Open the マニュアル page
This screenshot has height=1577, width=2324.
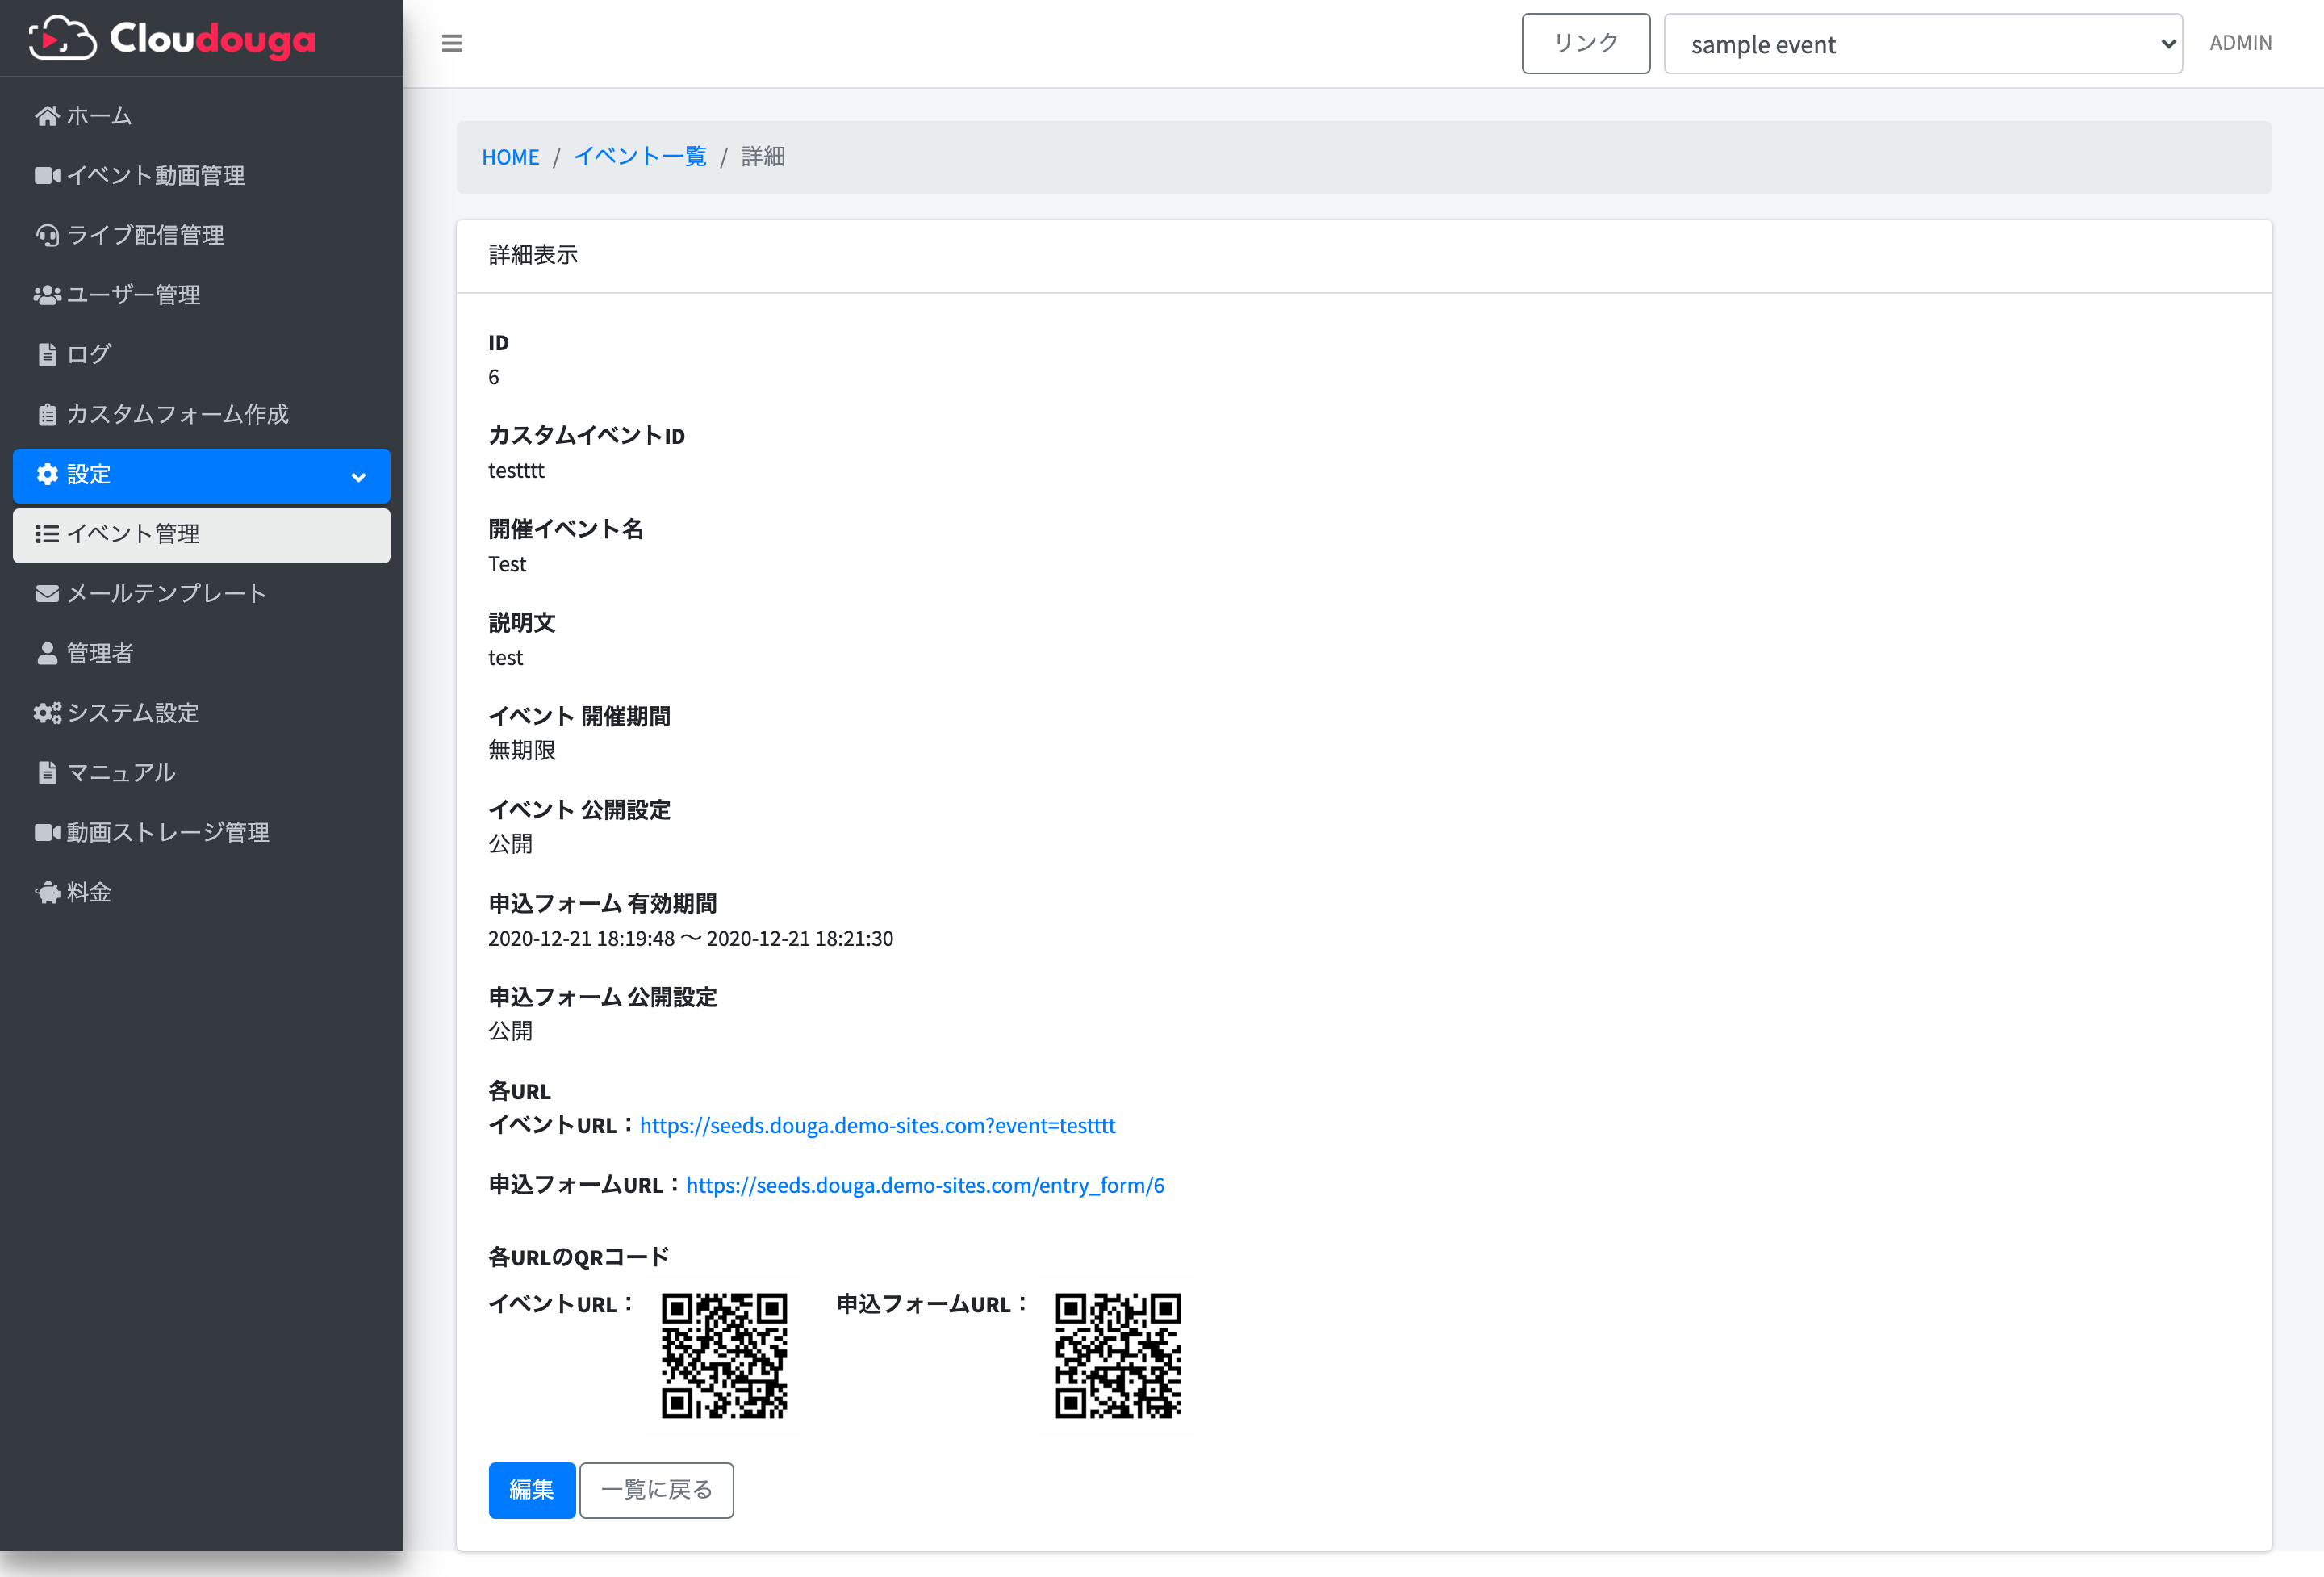201,773
